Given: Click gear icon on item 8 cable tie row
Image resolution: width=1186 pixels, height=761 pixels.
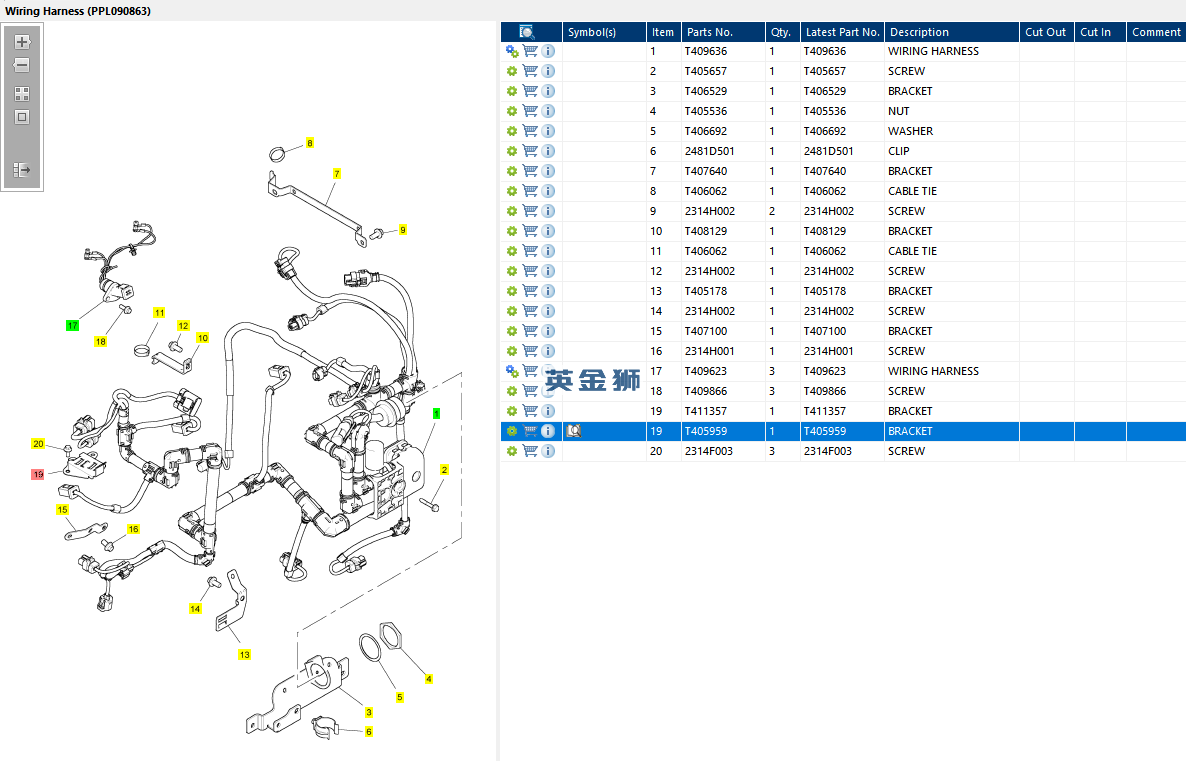Looking at the screenshot, I should [512, 191].
